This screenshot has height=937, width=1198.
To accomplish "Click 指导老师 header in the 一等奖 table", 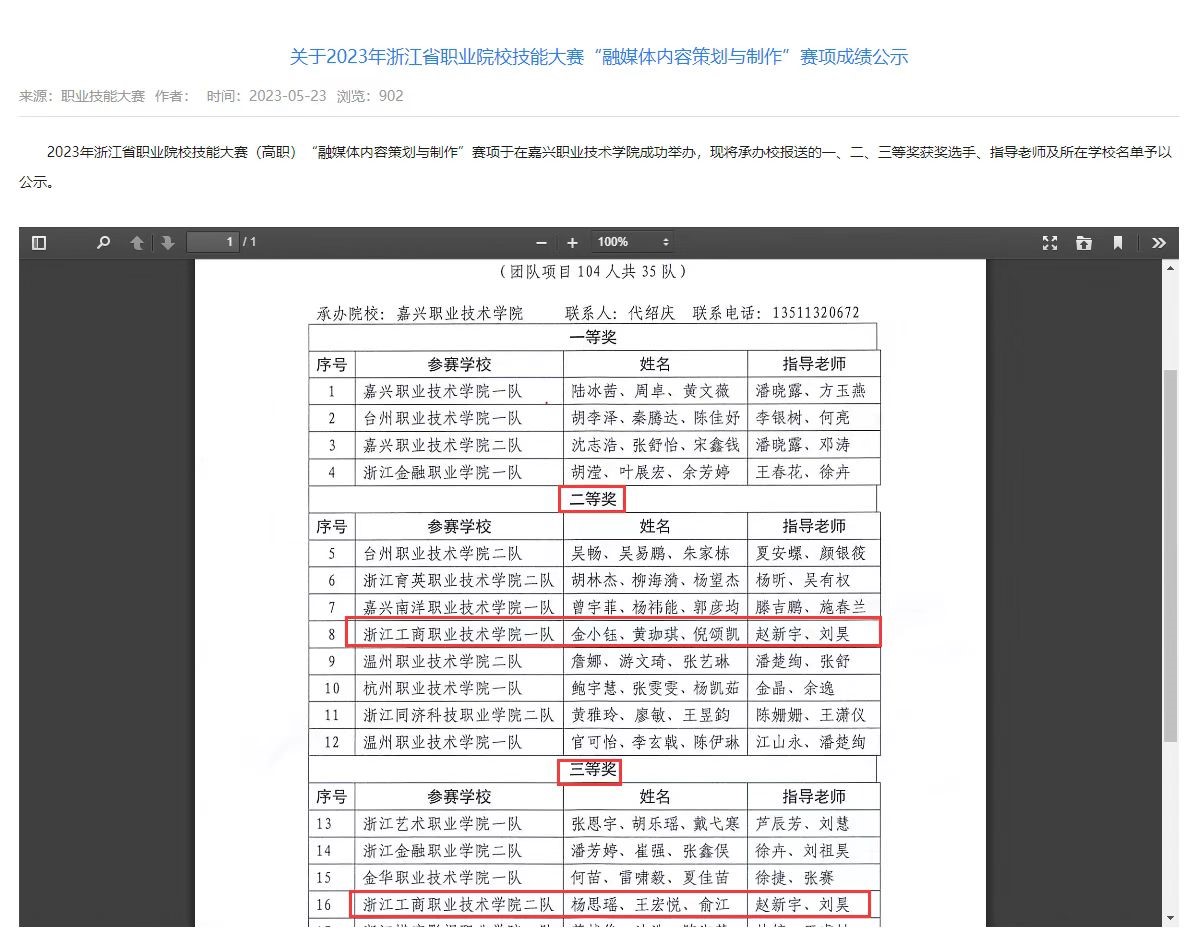I will coord(814,365).
